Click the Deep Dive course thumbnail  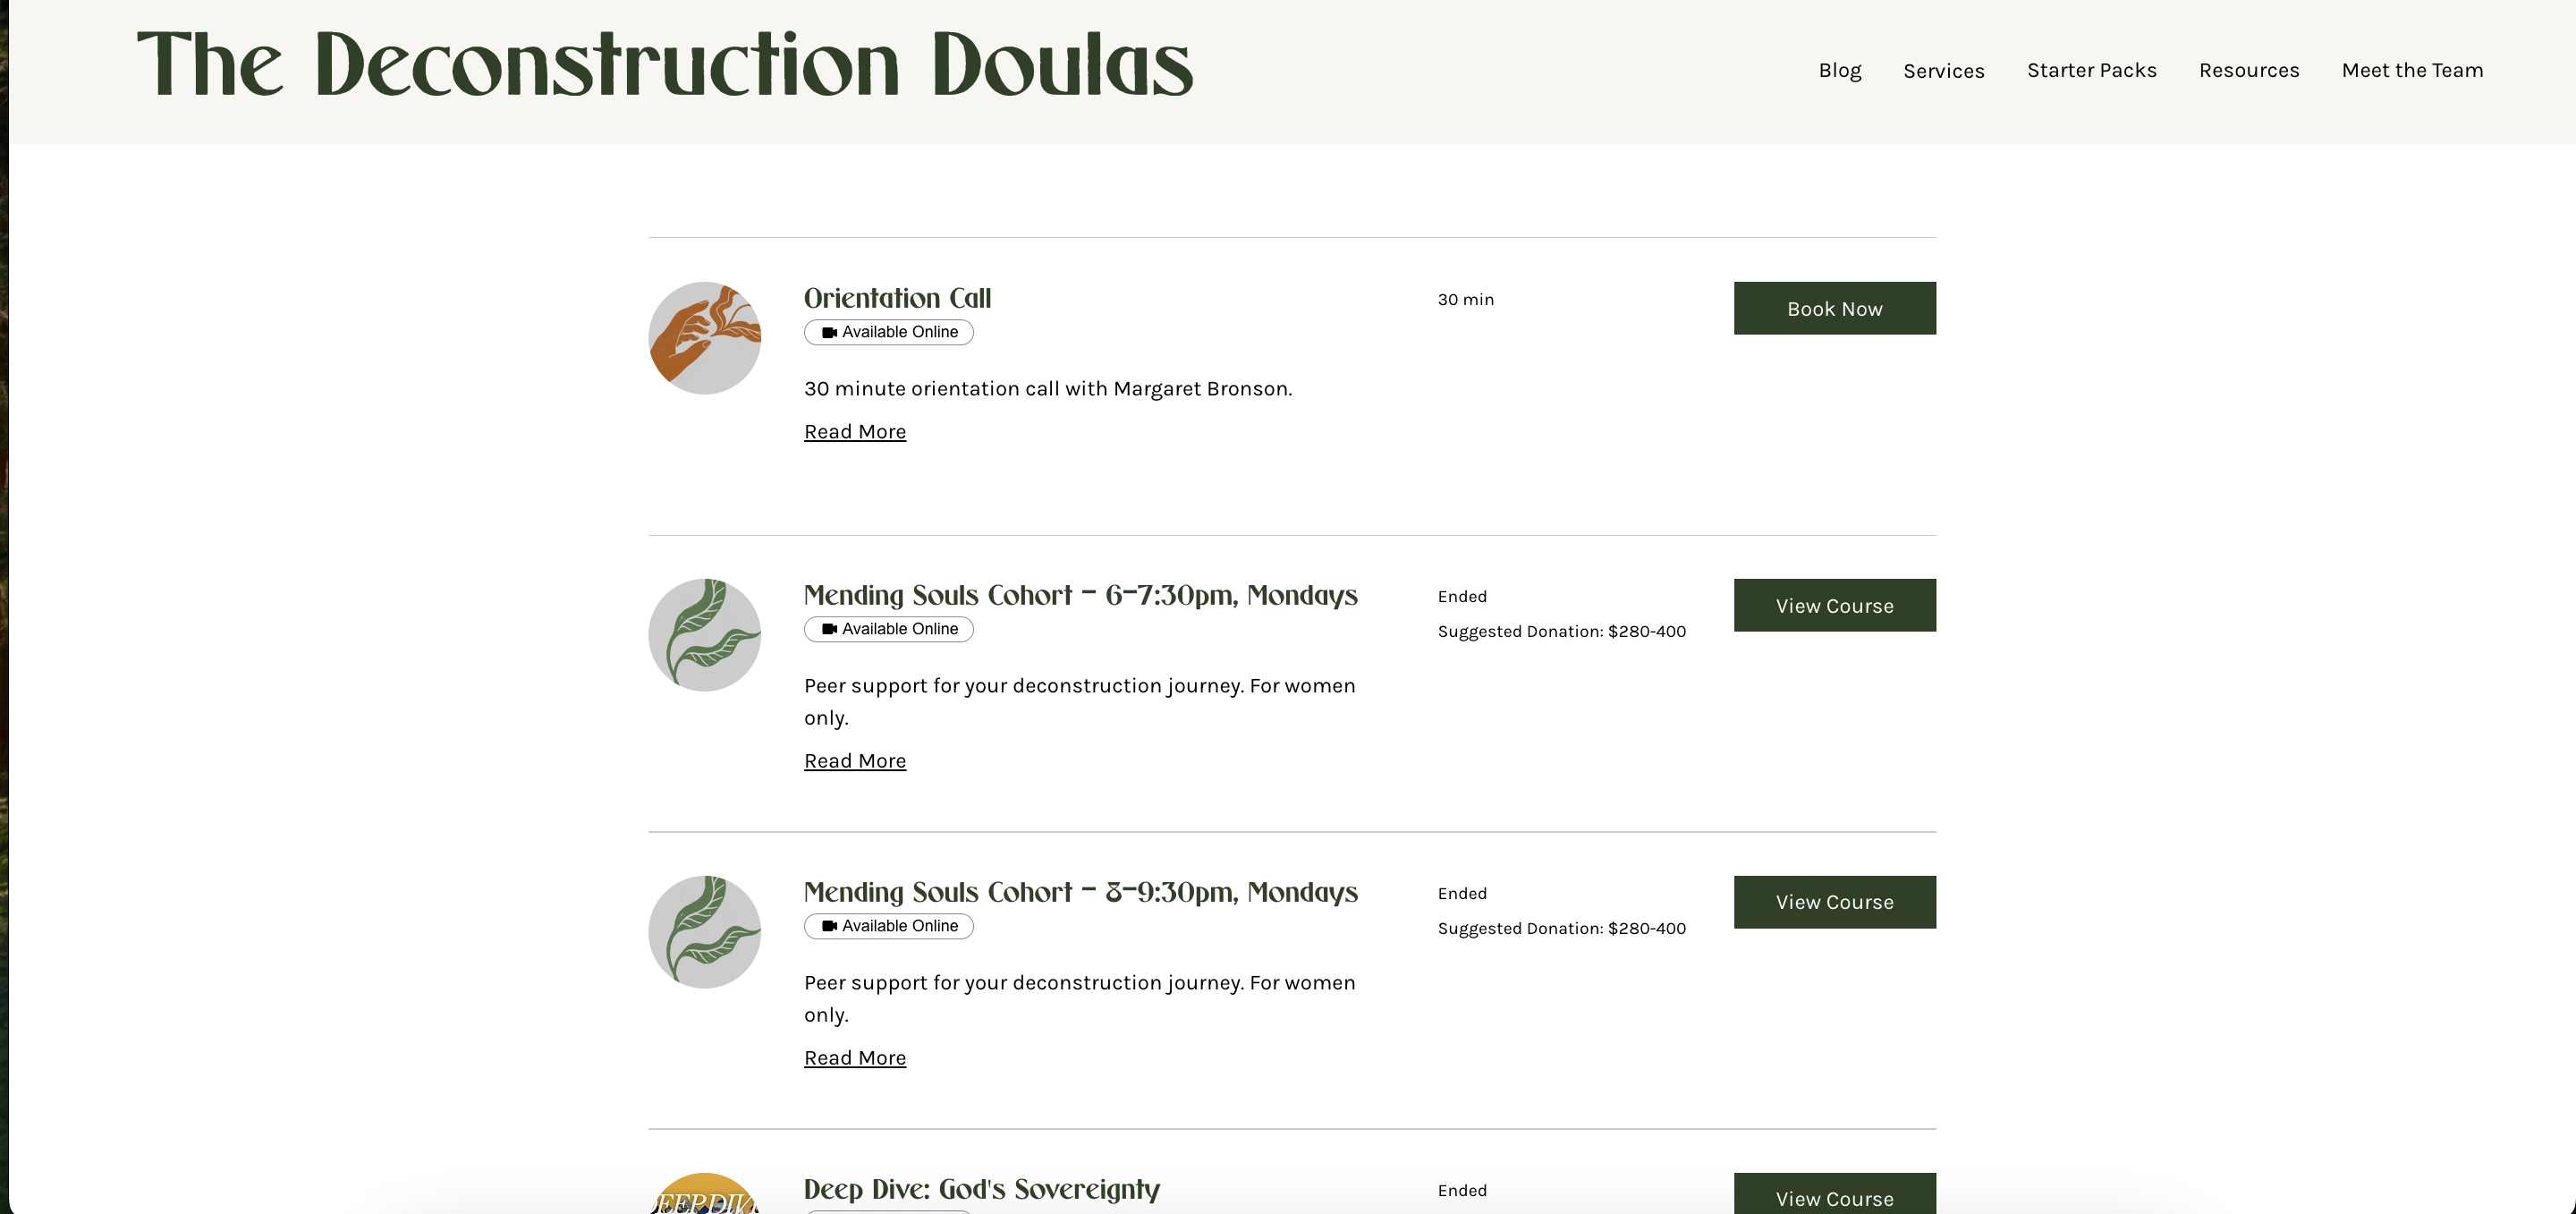coord(704,1195)
